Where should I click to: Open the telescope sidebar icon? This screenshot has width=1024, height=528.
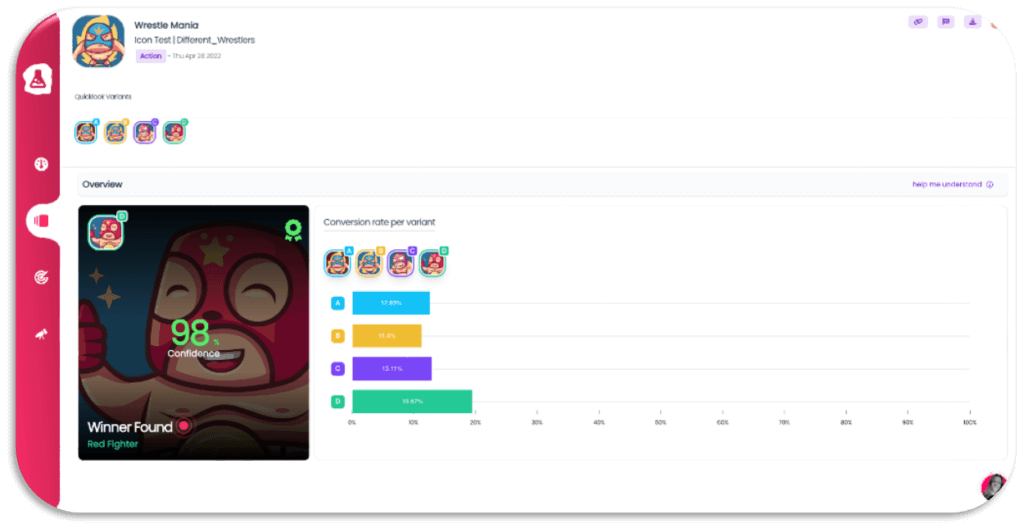coord(41,335)
